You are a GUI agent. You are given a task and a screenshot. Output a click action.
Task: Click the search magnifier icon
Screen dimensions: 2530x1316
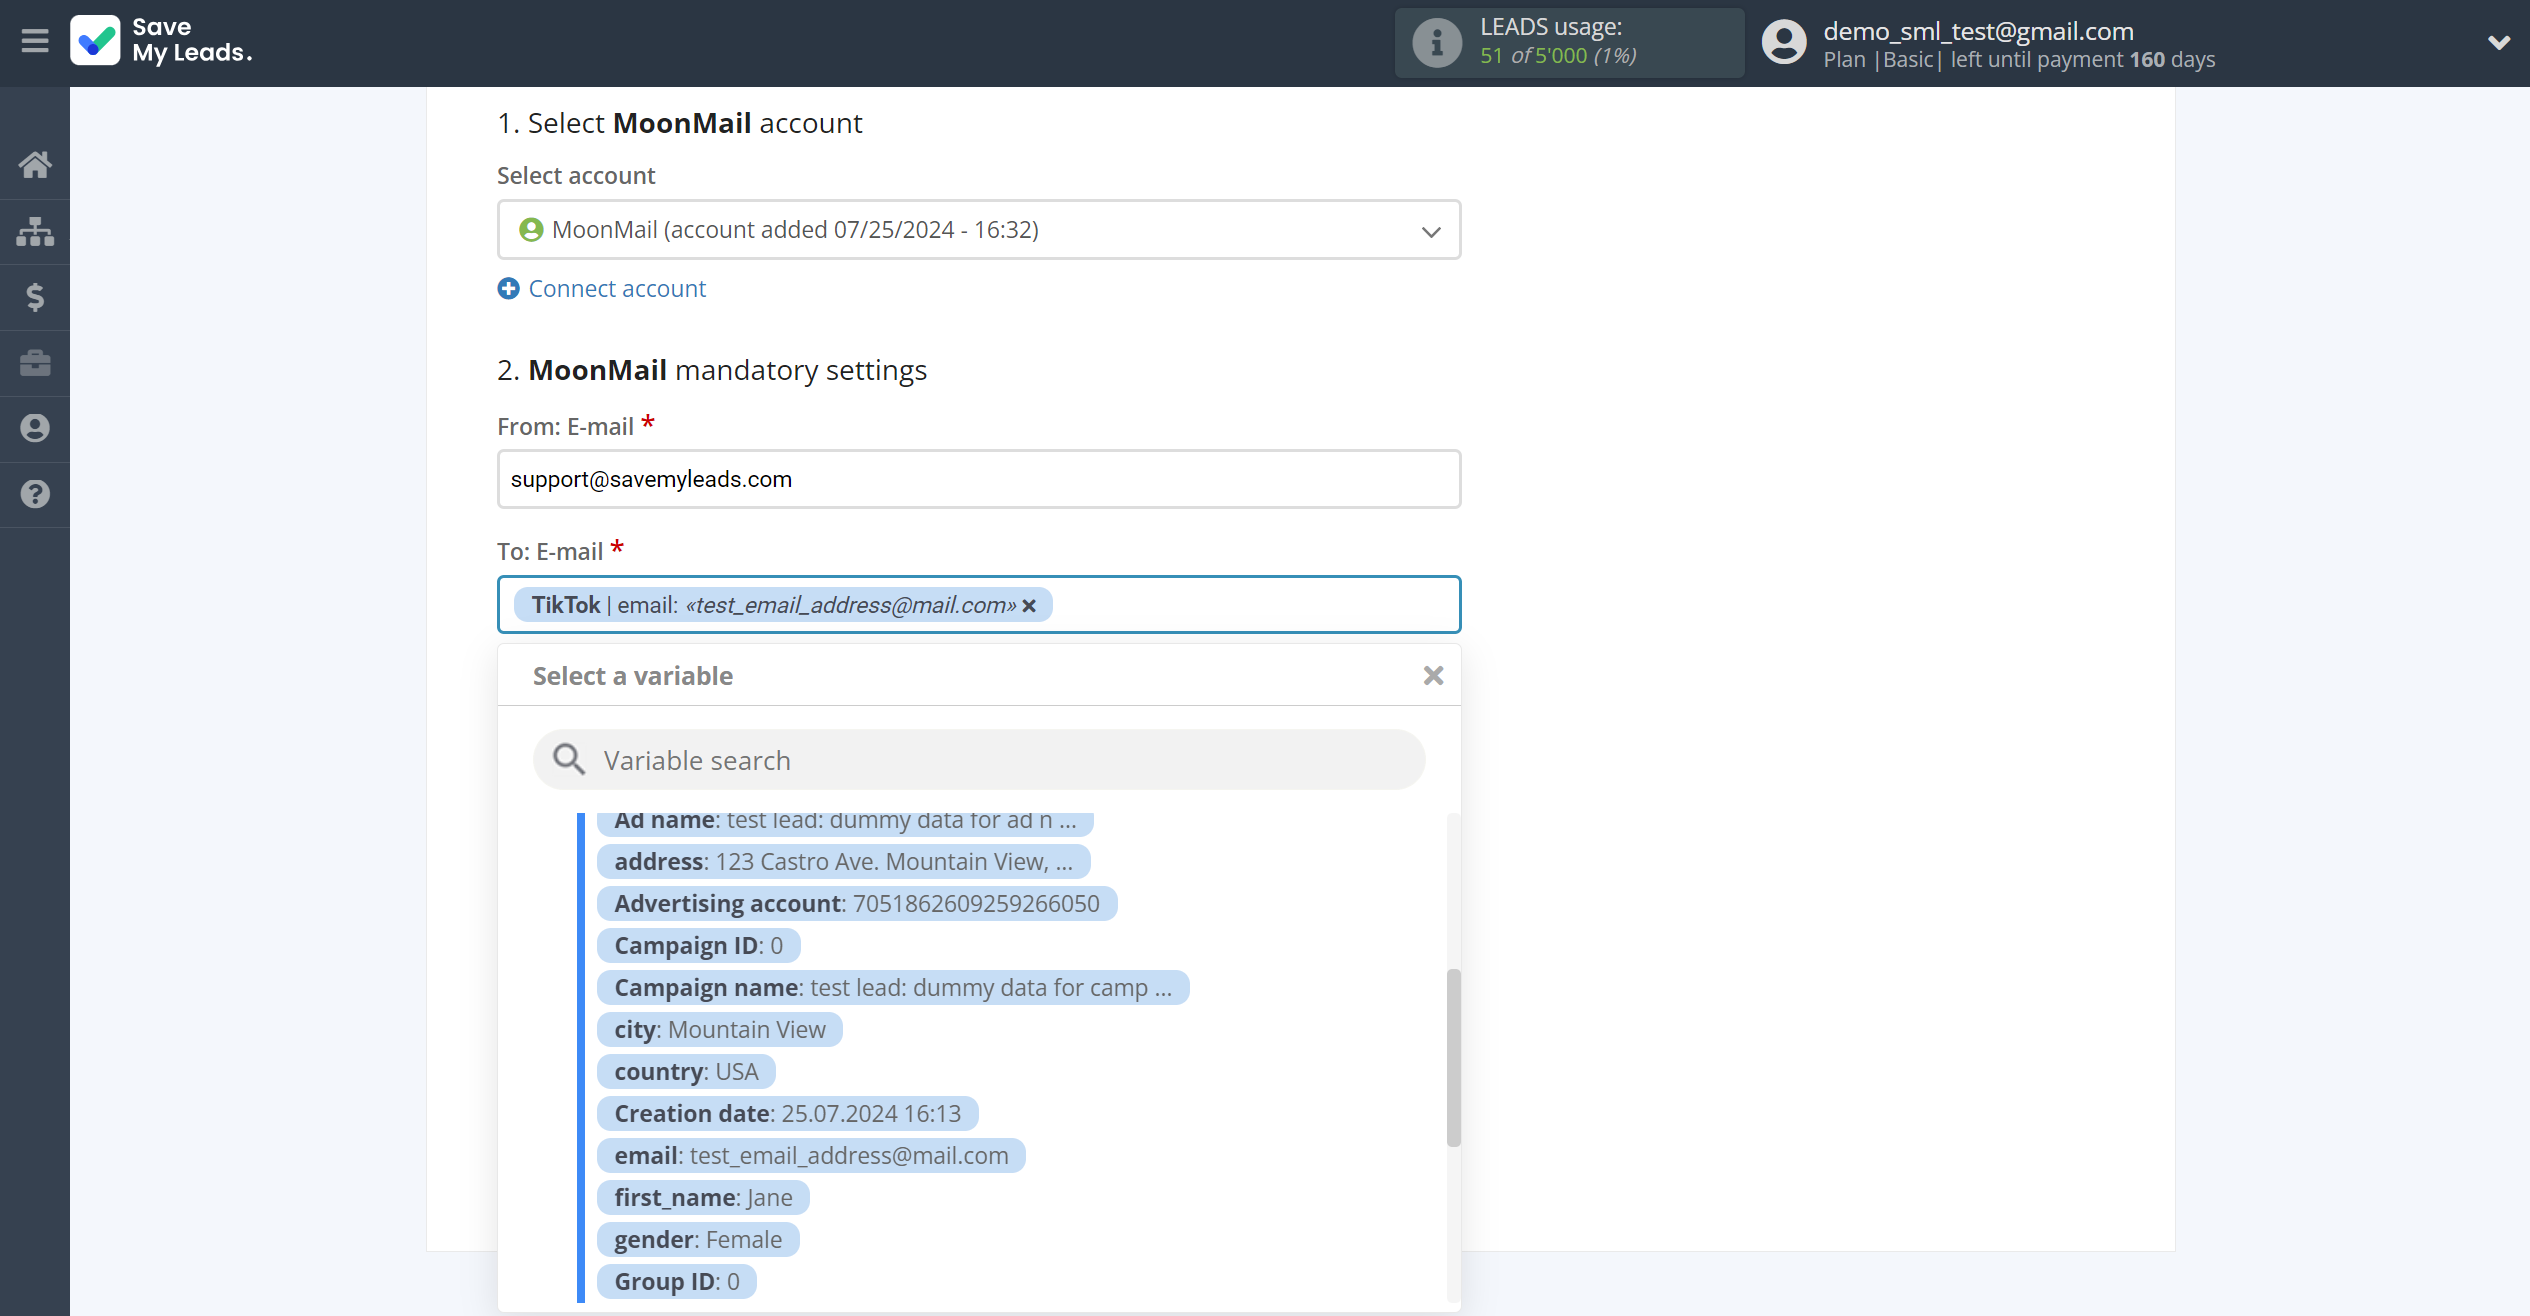point(569,760)
